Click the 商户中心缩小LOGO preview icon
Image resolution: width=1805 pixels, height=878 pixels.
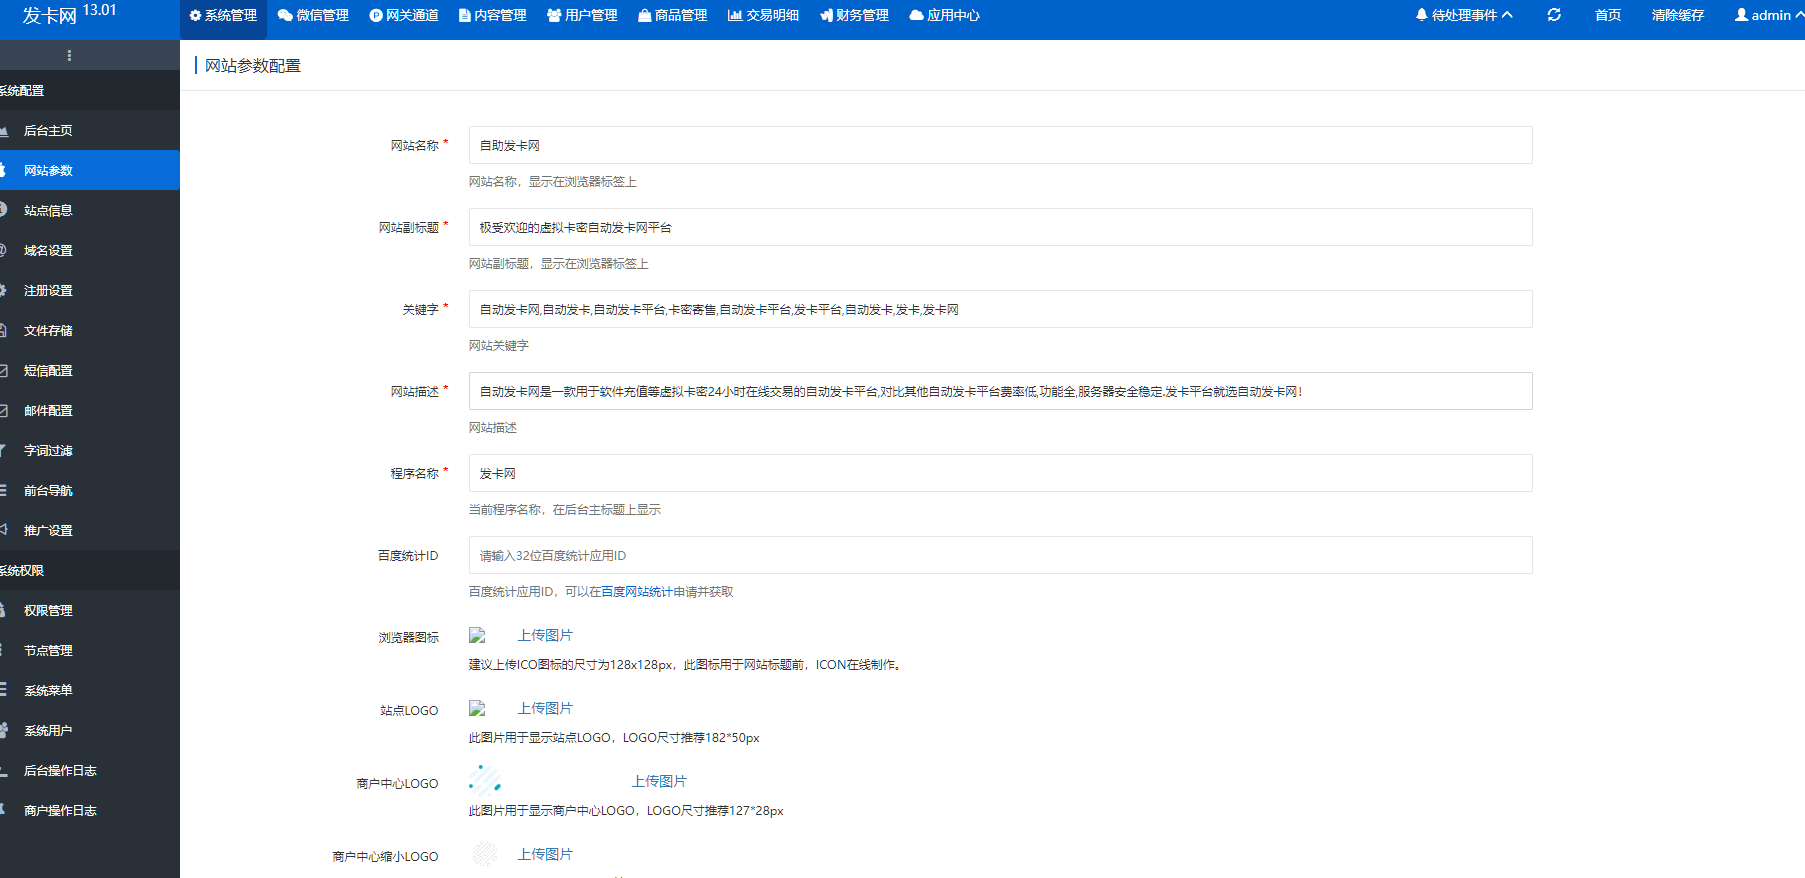click(x=485, y=854)
